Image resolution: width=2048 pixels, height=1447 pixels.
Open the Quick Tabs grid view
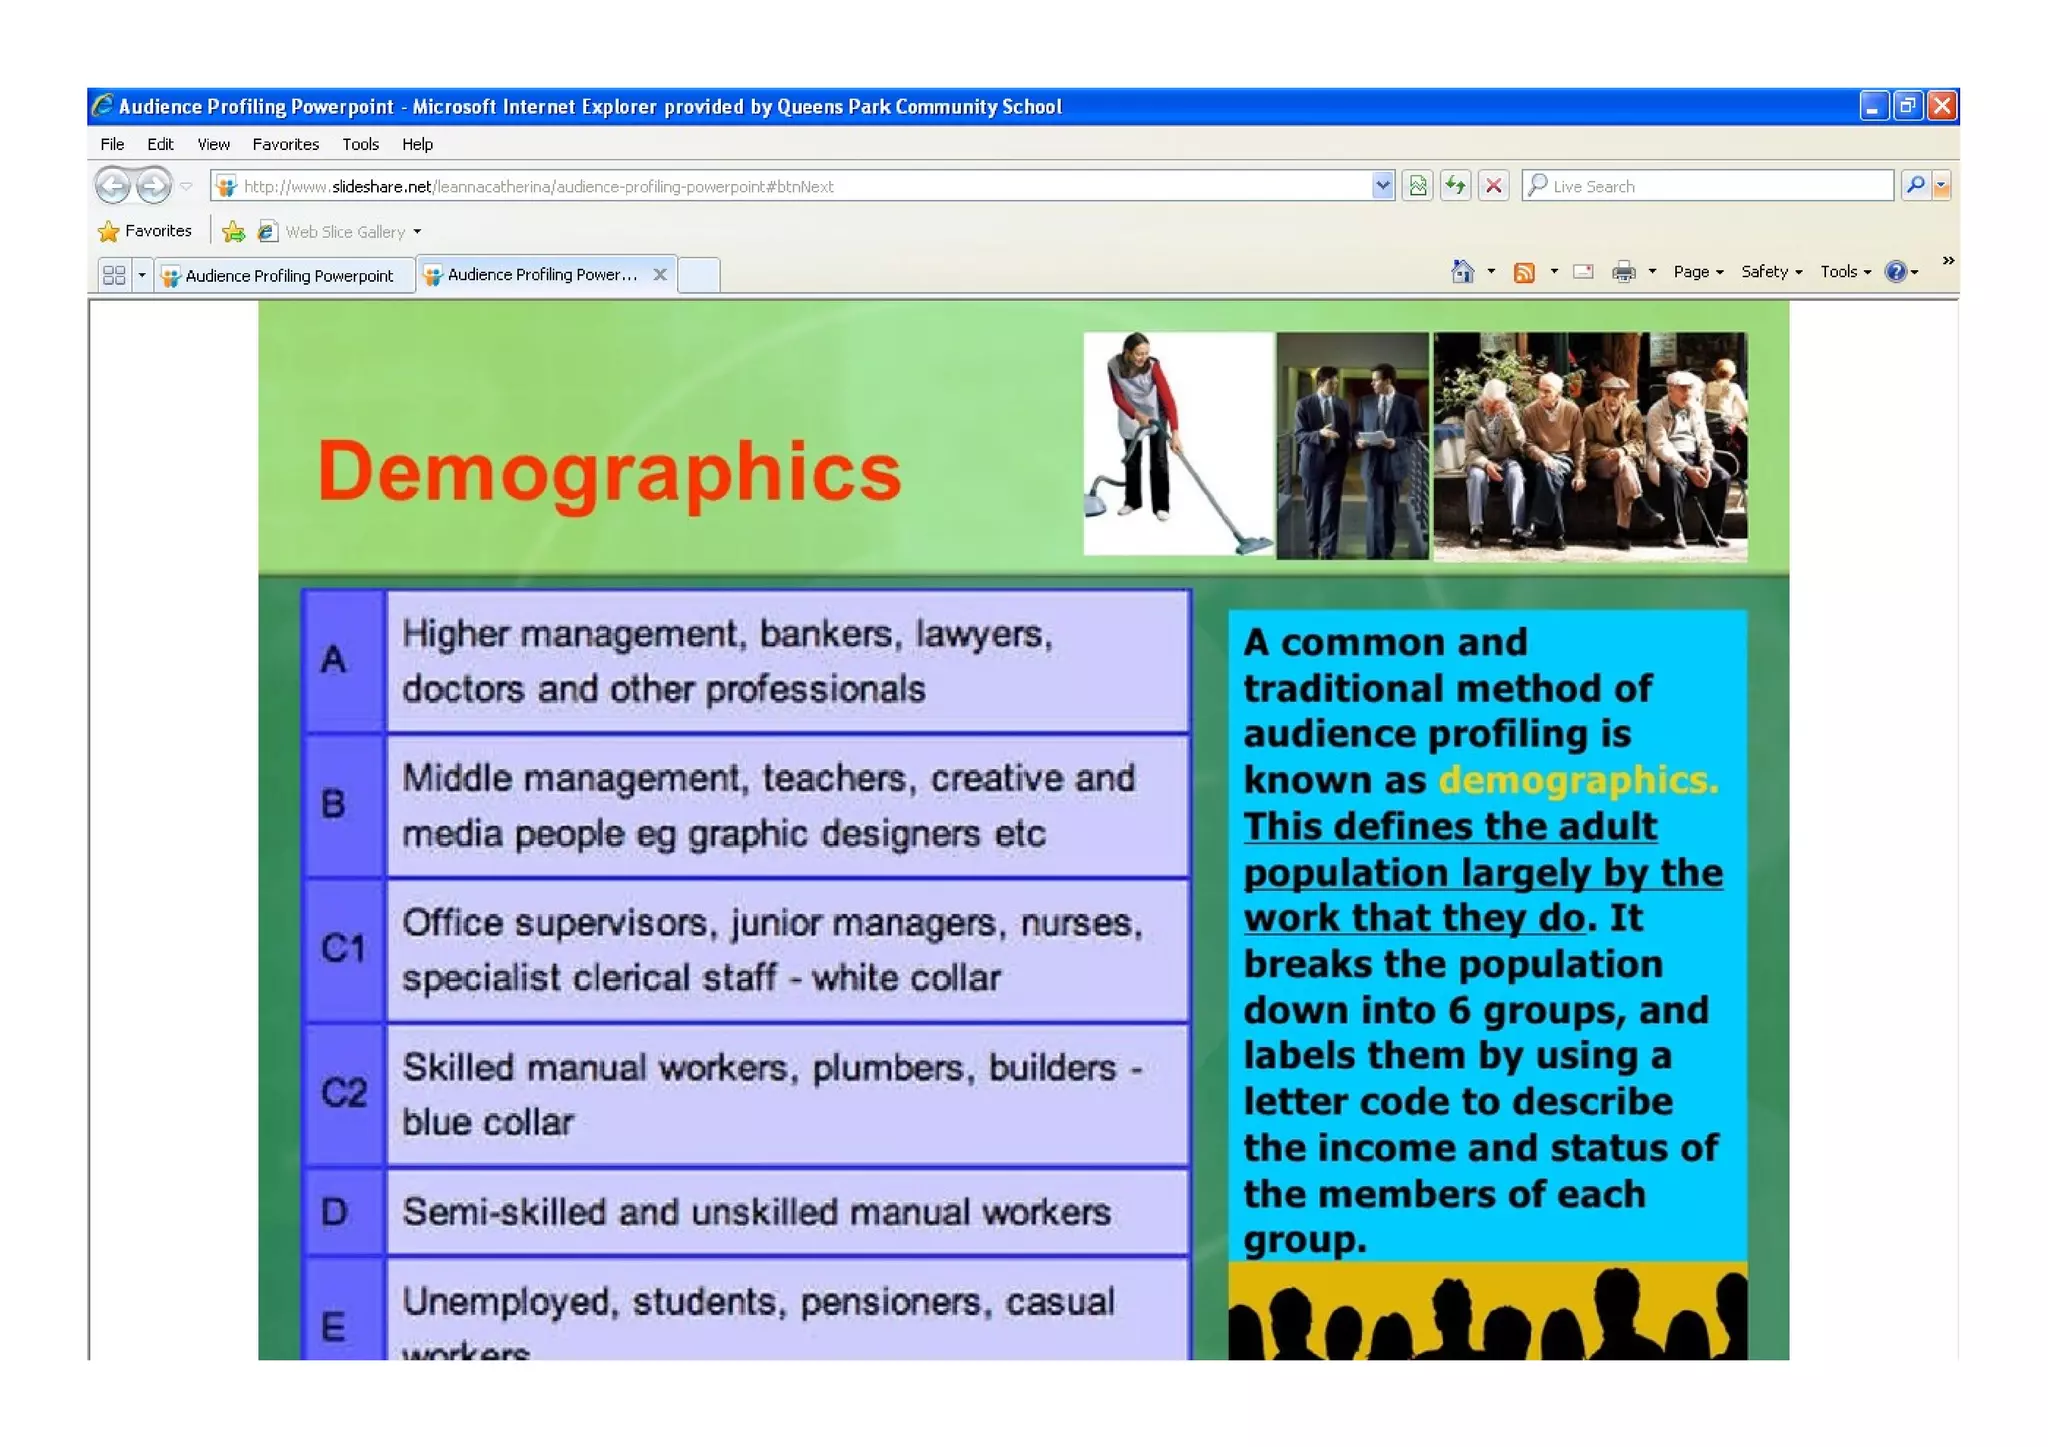[114, 275]
